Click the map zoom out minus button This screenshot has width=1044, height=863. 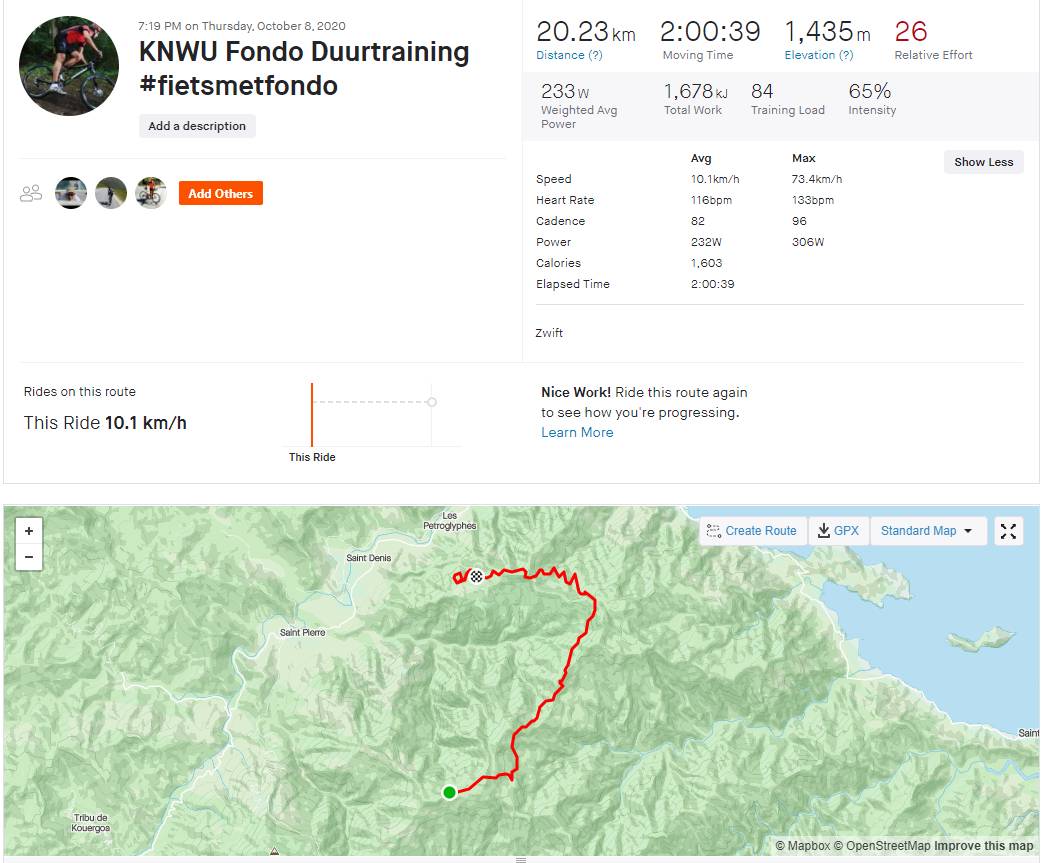pos(29,557)
